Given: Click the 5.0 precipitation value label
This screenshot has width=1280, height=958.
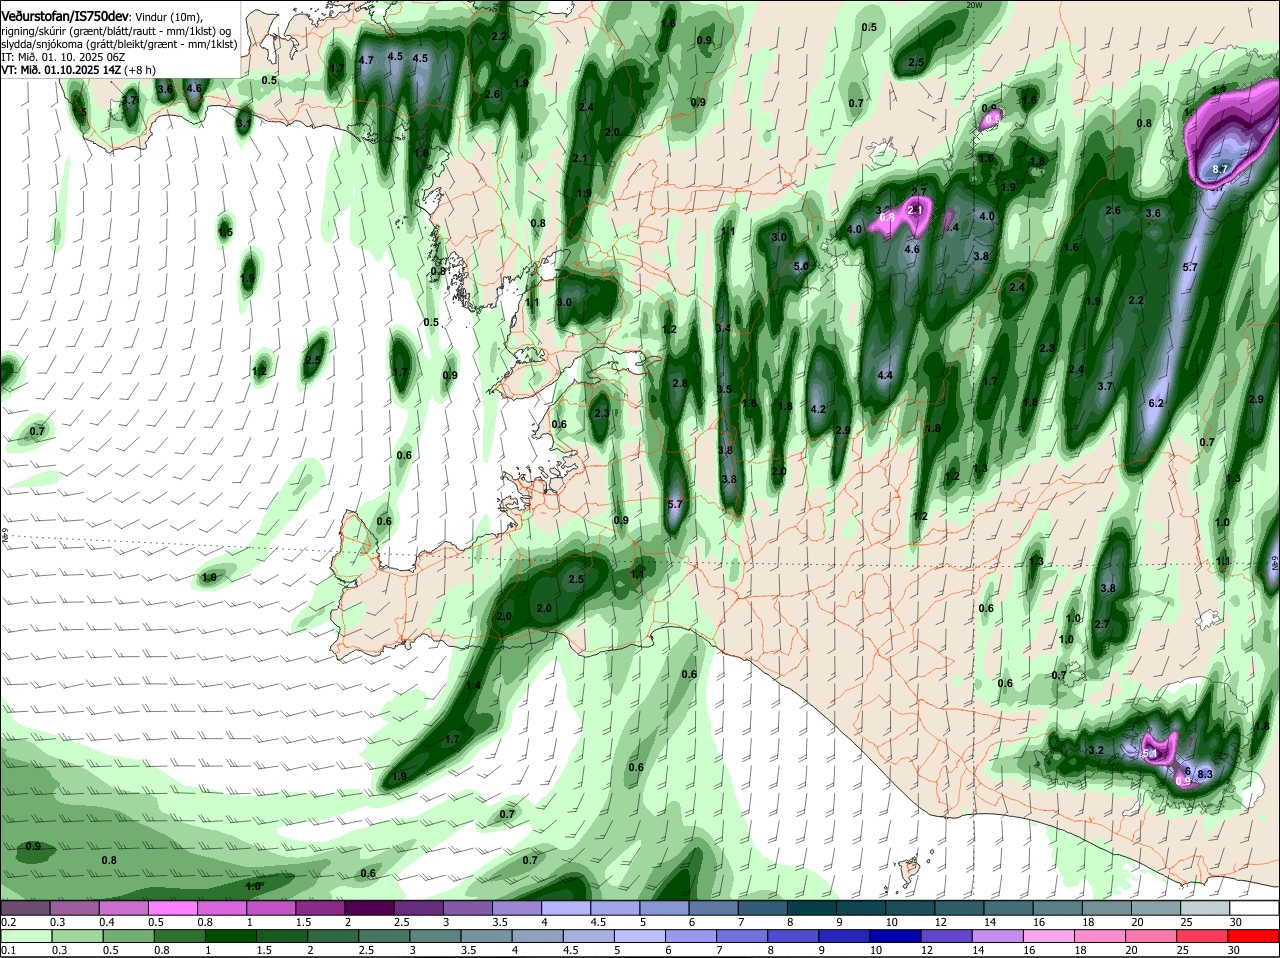Looking at the screenshot, I should (x=801, y=267).
